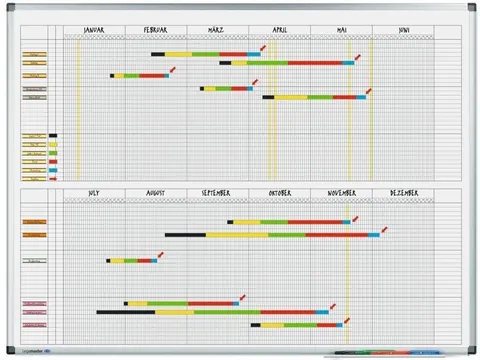Pick the blue legend swatch
Screen dimensions: 480x360
point(53,170)
